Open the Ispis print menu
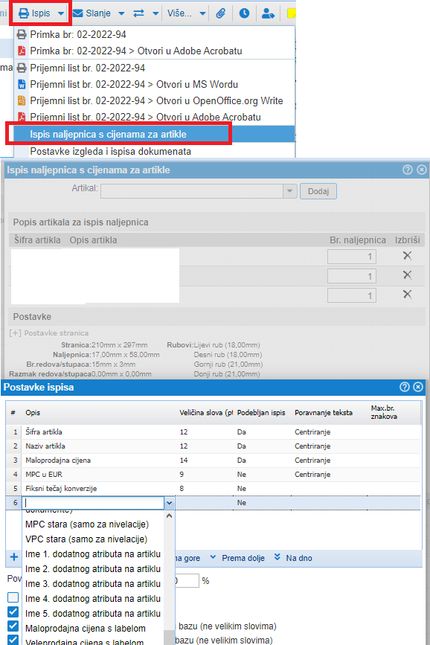 (40, 13)
